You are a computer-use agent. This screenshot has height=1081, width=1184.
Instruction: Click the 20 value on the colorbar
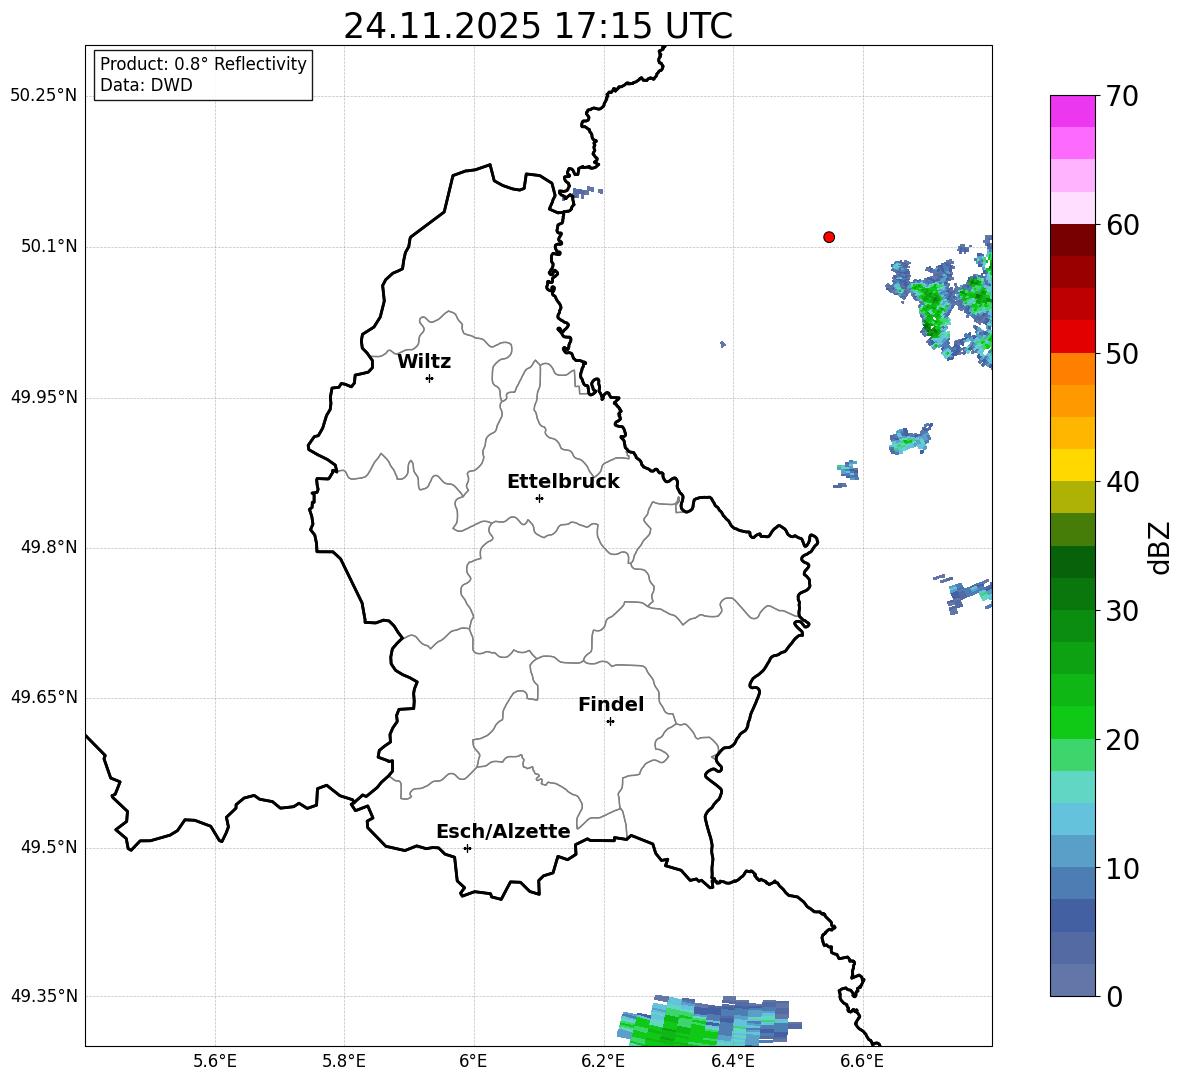[x=1122, y=740]
